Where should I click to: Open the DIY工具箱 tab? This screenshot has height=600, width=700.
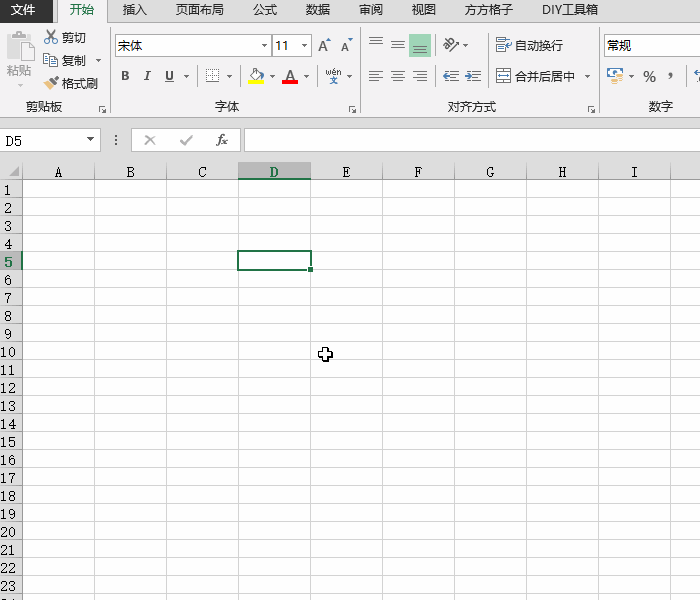(x=570, y=10)
